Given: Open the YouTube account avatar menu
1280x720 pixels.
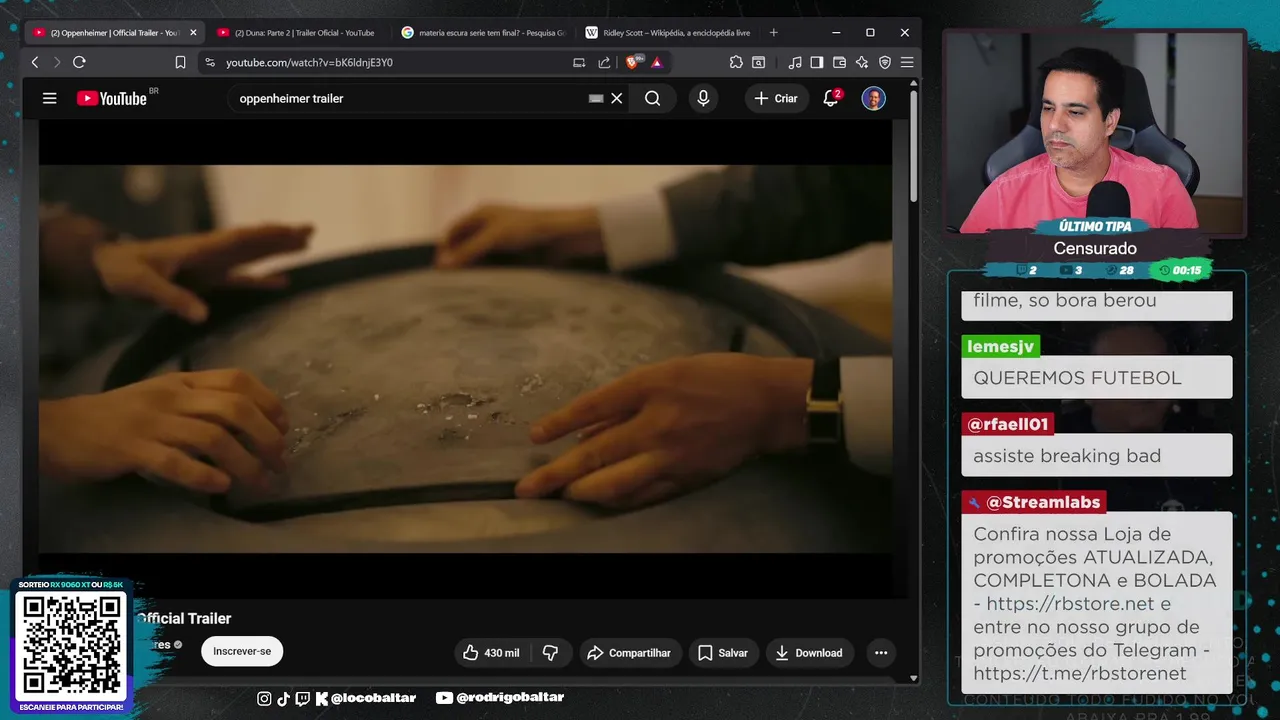Looking at the screenshot, I should (874, 98).
